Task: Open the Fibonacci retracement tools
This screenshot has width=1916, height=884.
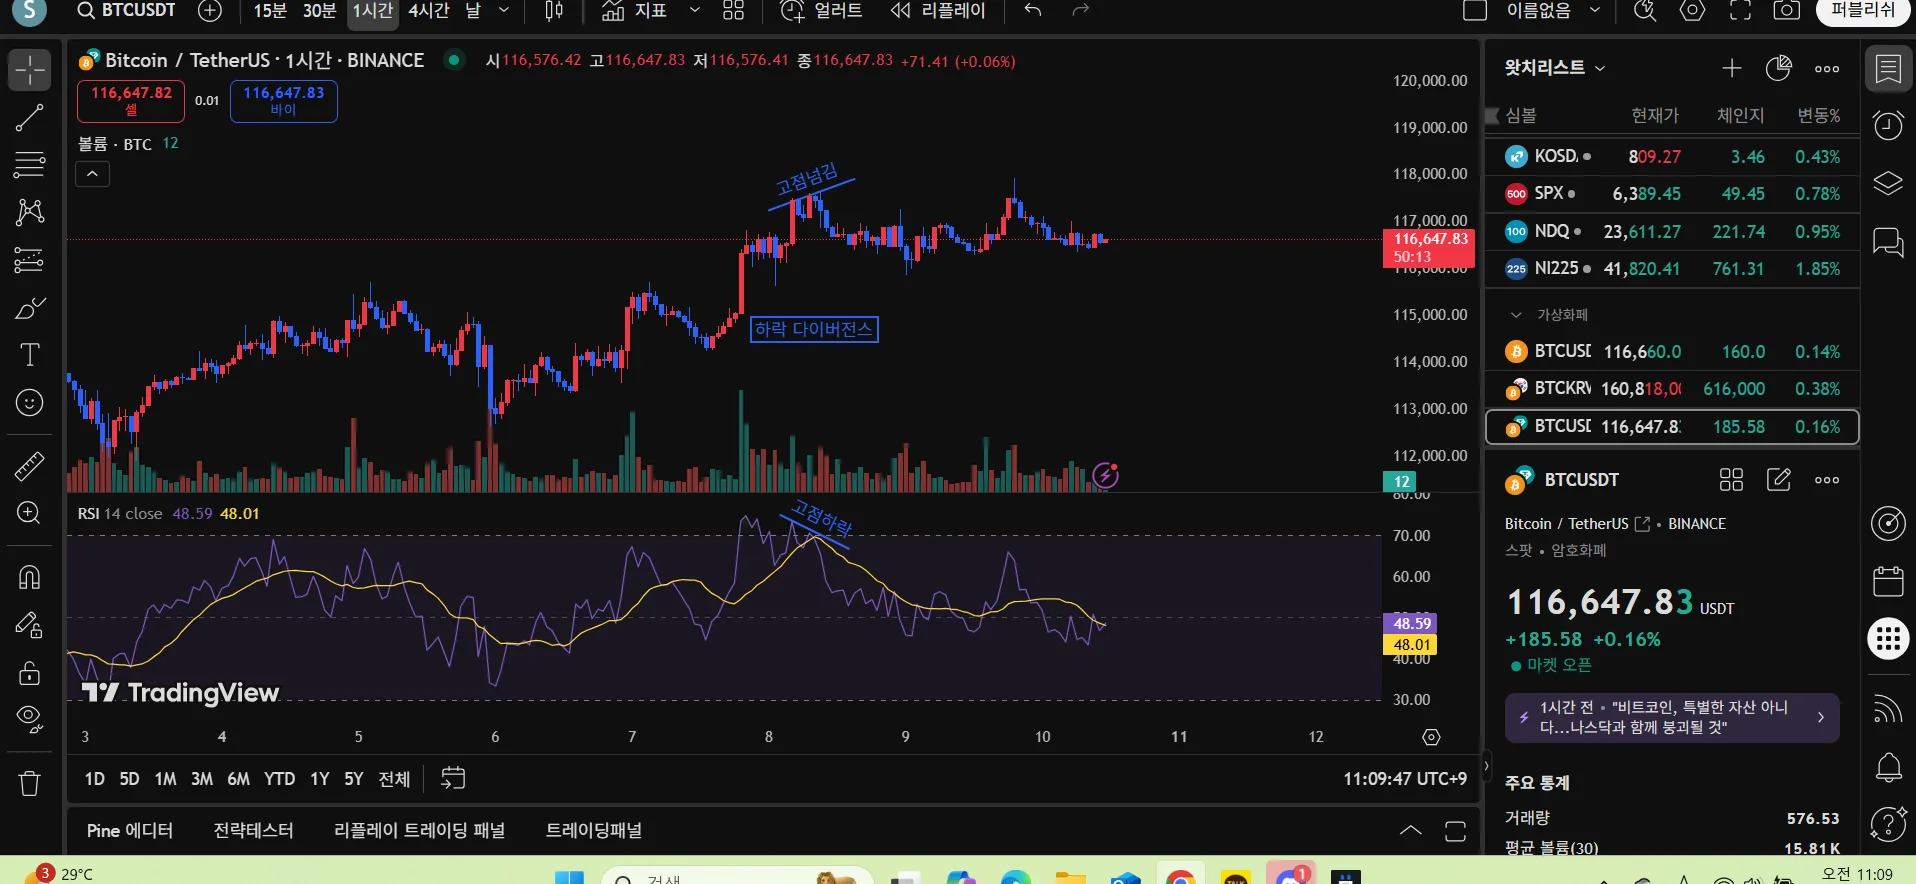Action: [29, 164]
